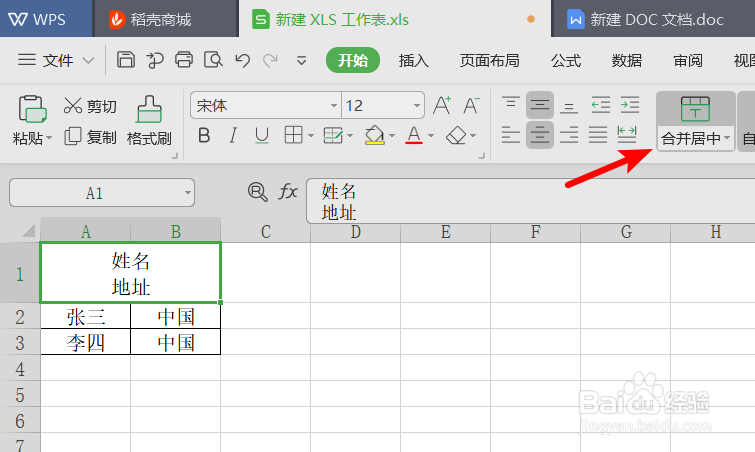
Task: Click the zoom magnifier beside fx
Action: tap(258, 192)
